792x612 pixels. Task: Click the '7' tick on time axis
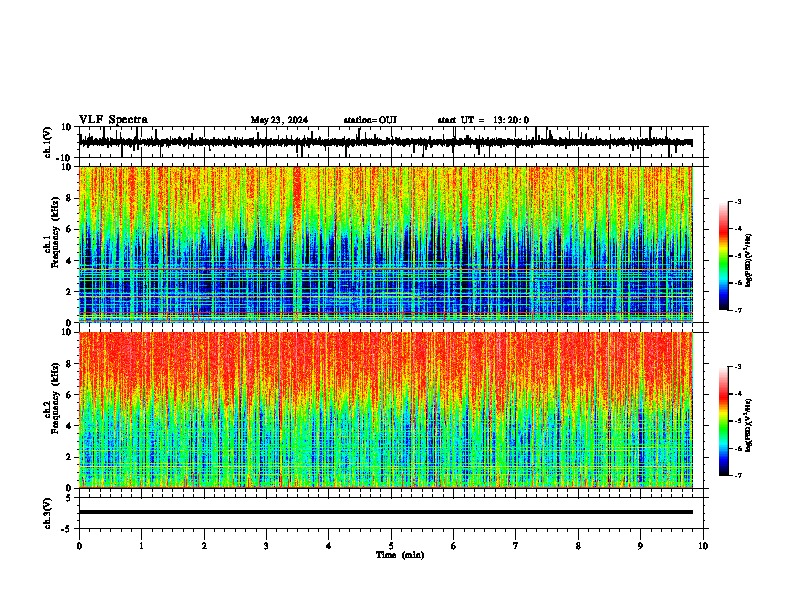[x=516, y=546]
